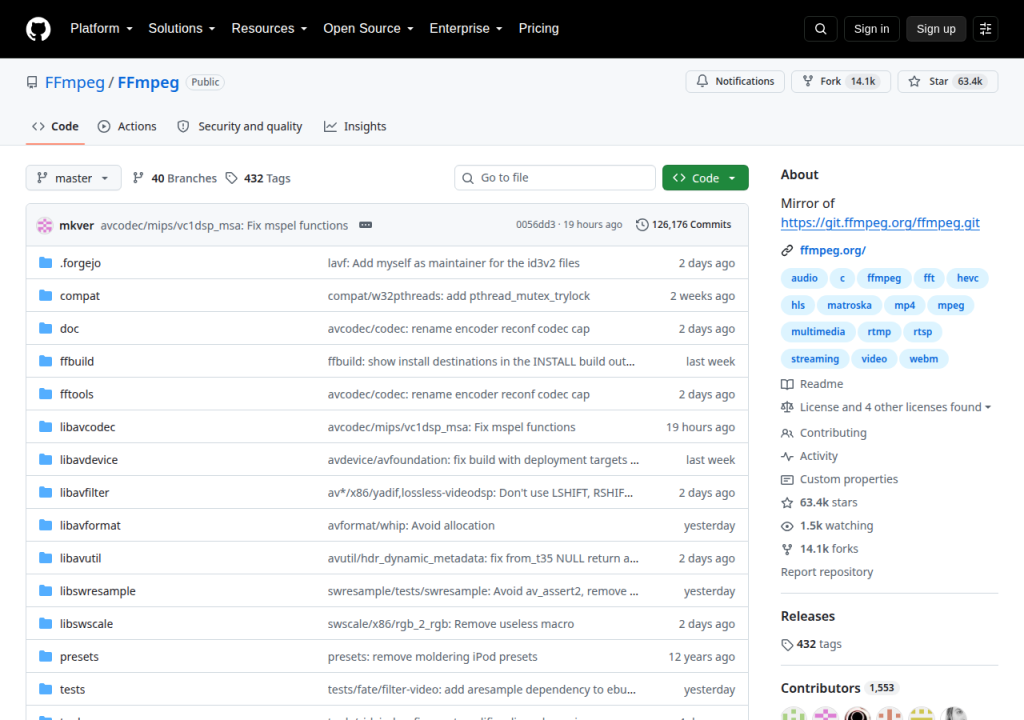Click the Contributors heading

820,688
